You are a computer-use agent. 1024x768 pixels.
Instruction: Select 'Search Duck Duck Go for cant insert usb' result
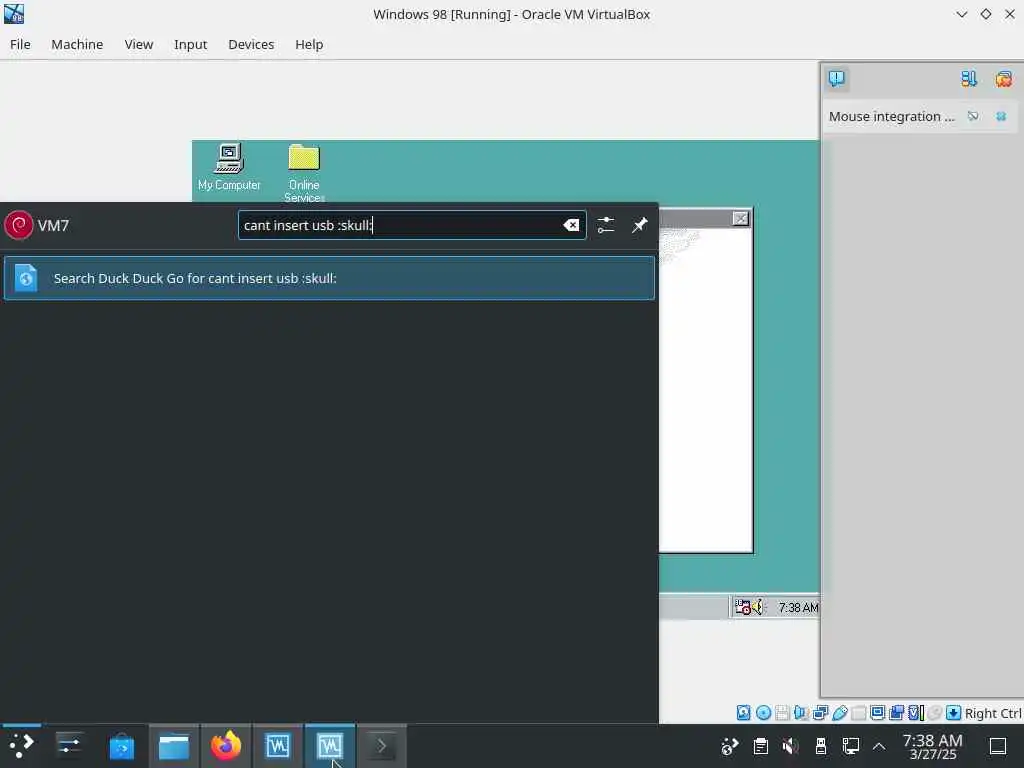point(329,278)
